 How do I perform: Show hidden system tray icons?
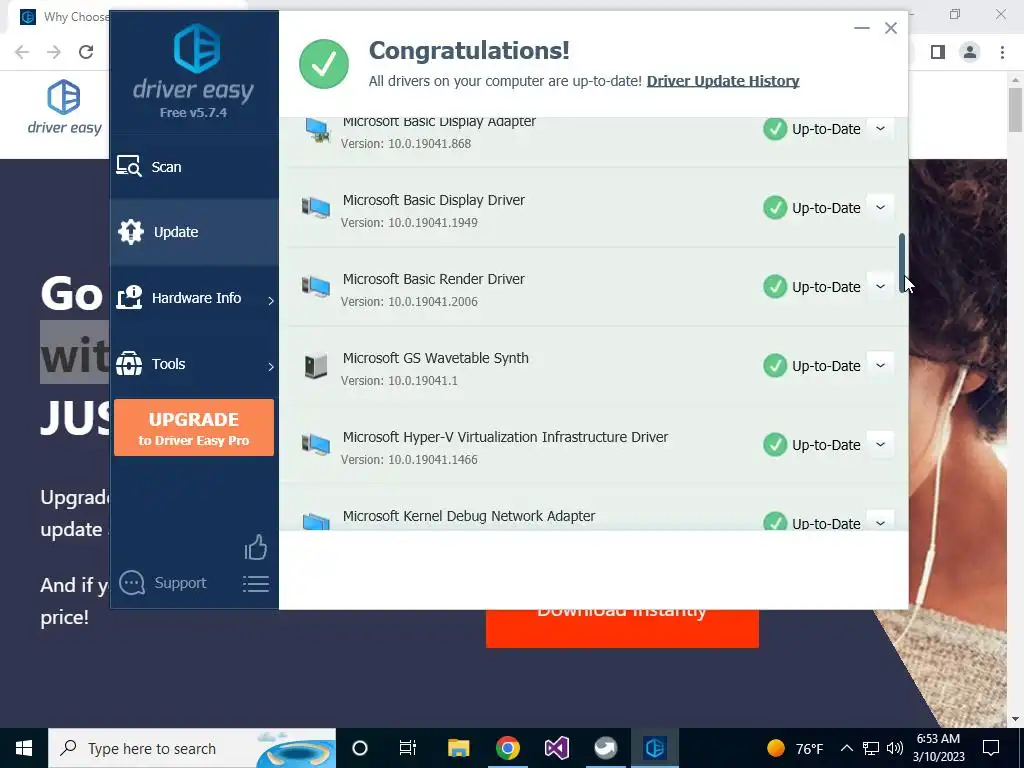[846, 748]
